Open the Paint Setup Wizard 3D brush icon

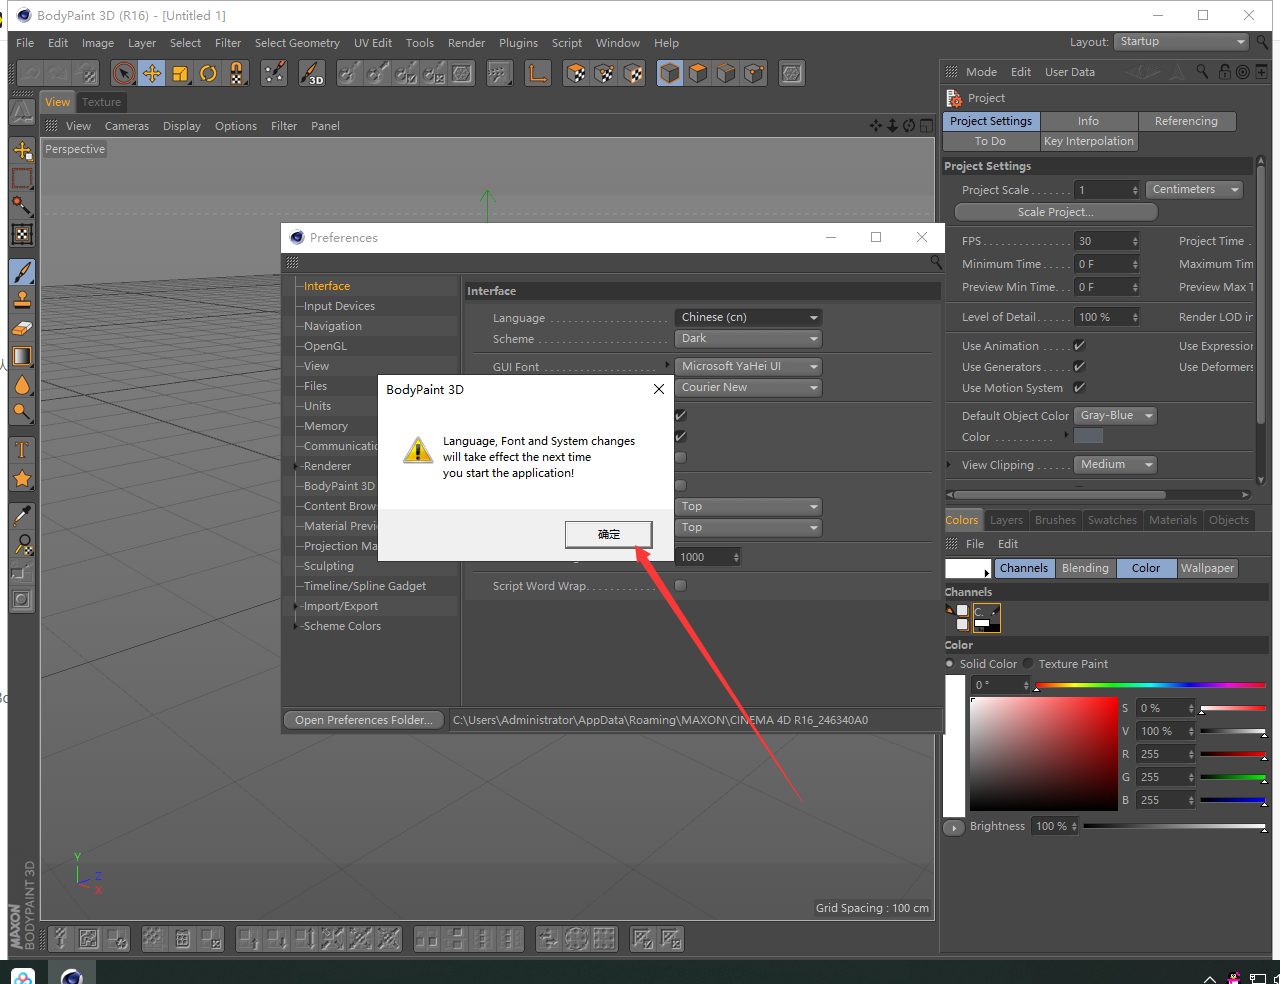pyautogui.click(x=311, y=73)
